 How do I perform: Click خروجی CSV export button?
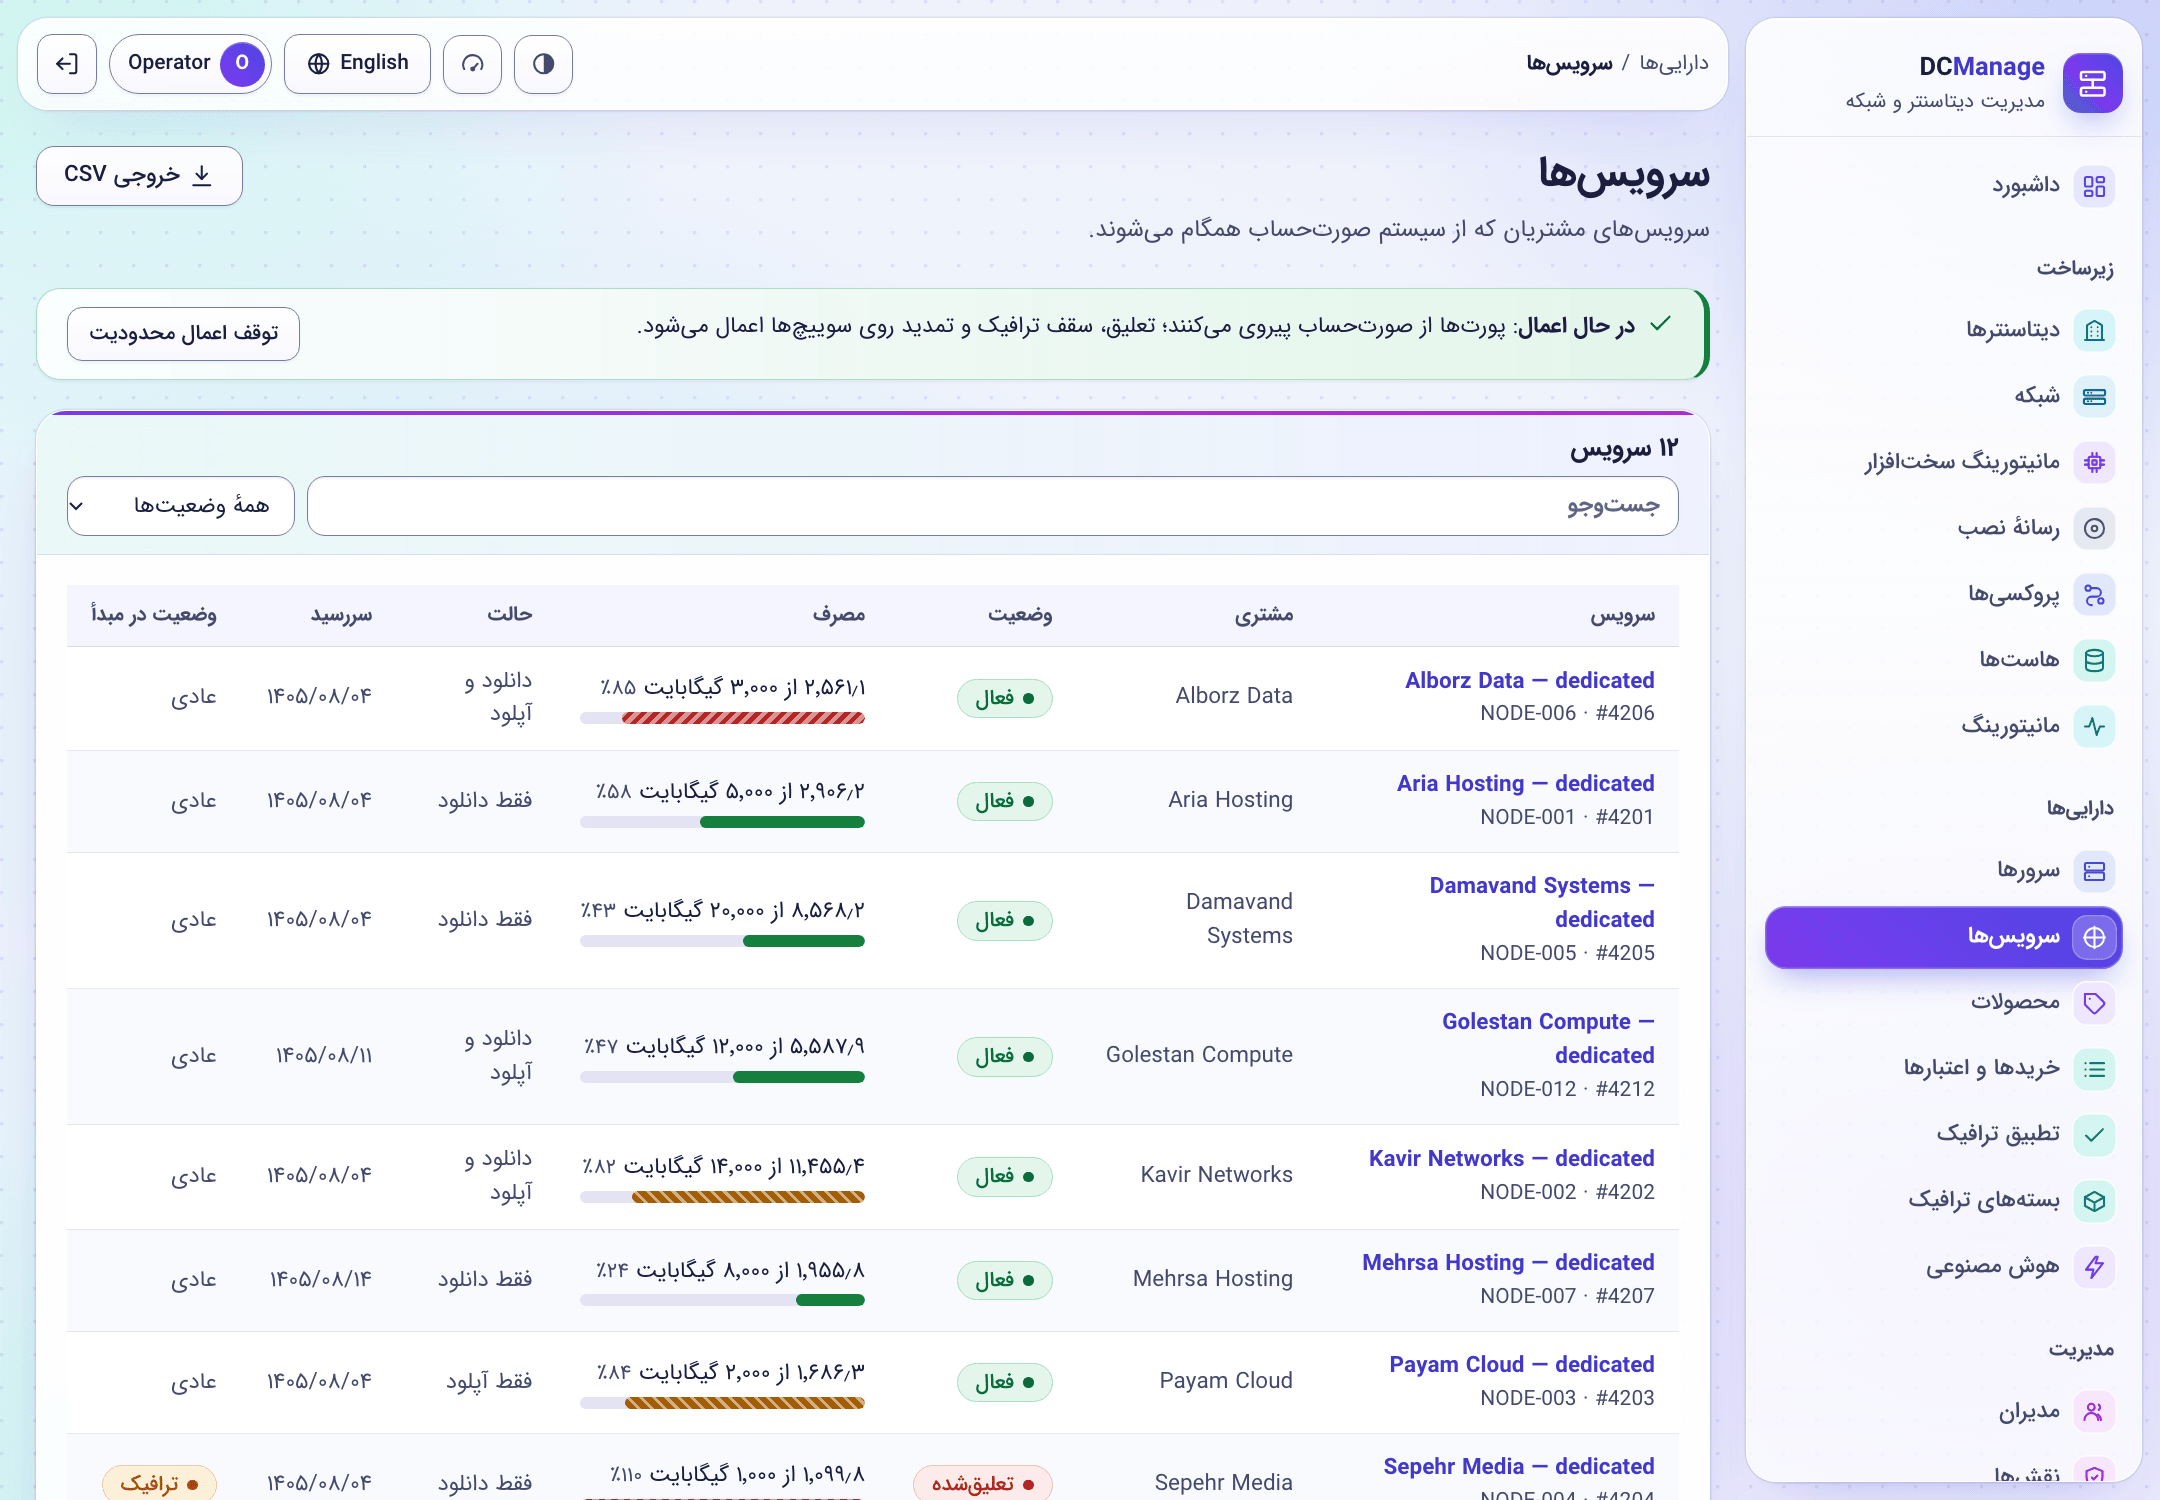point(139,176)
